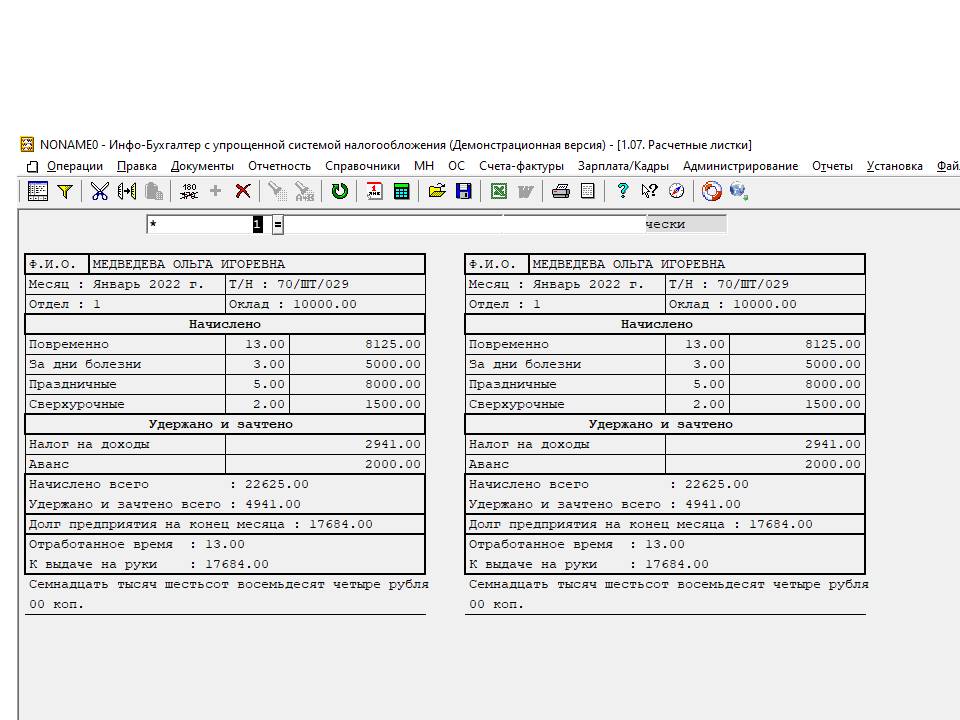Click 'Месяц : Январь 2022 г.' in left payslip
Viewport: 960px width, 720px height.
(x=116, y=284)
